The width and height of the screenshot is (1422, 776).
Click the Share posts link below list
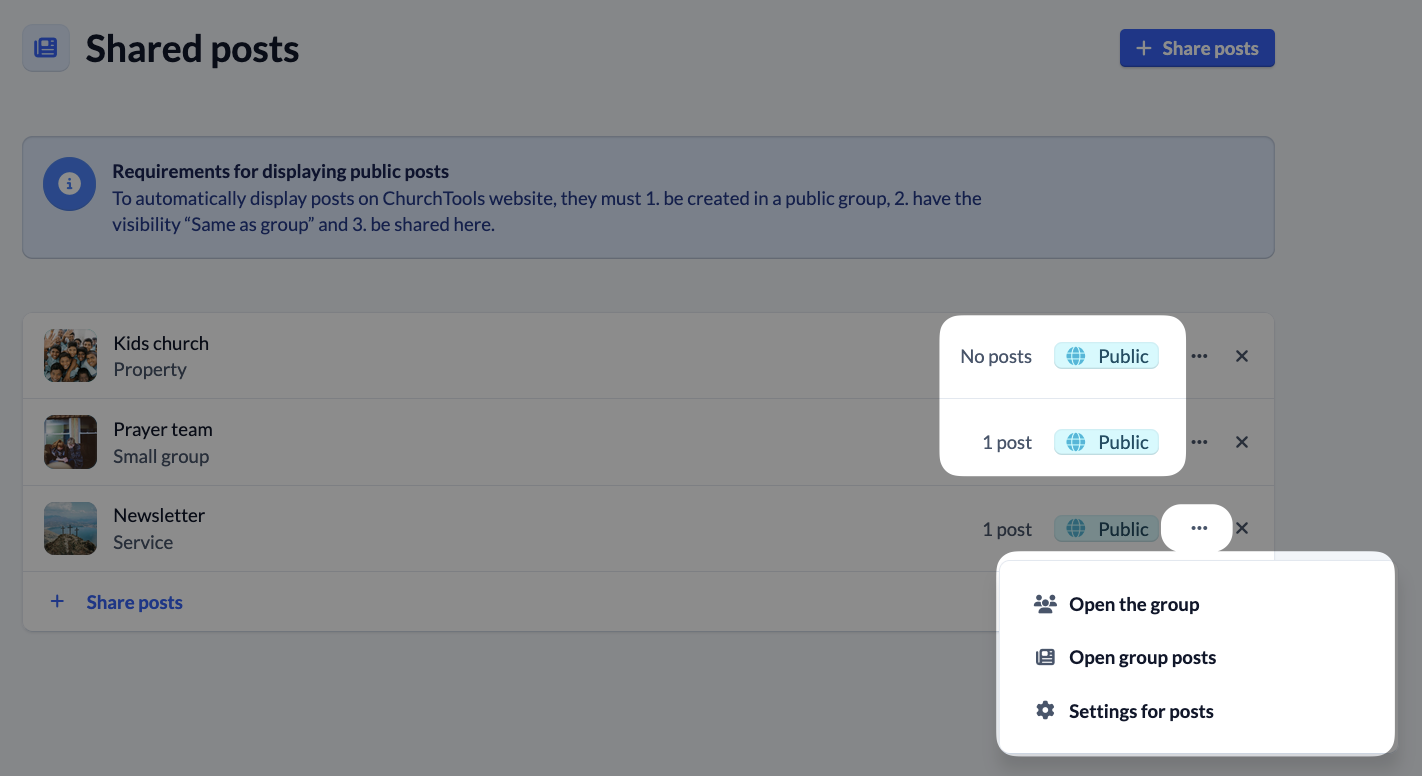click(134, 602)
